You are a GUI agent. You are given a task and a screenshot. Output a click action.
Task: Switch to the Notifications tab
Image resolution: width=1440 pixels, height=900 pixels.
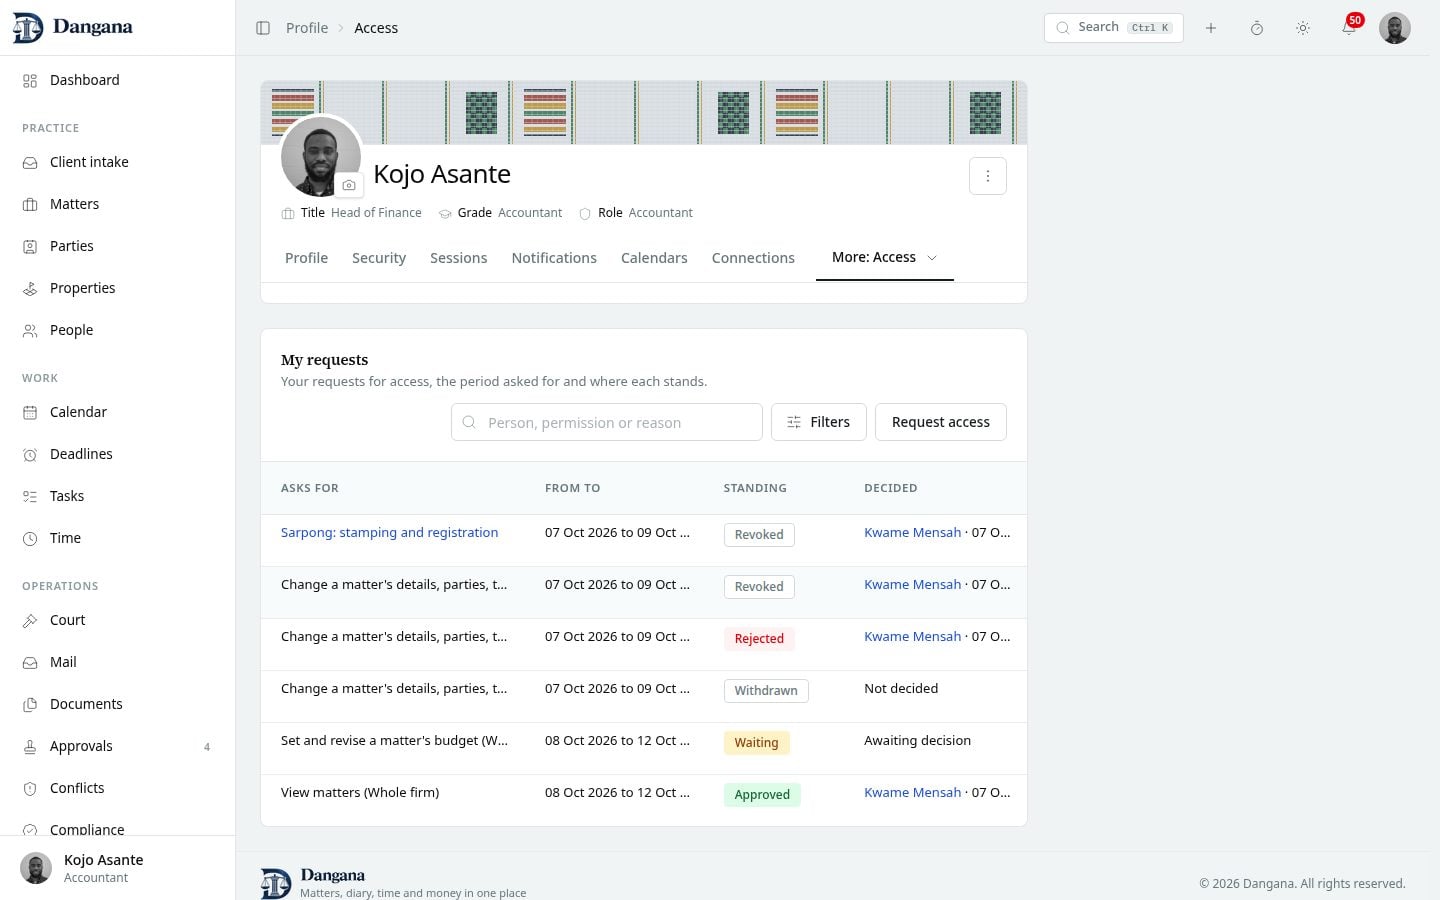tap(554, 258)
